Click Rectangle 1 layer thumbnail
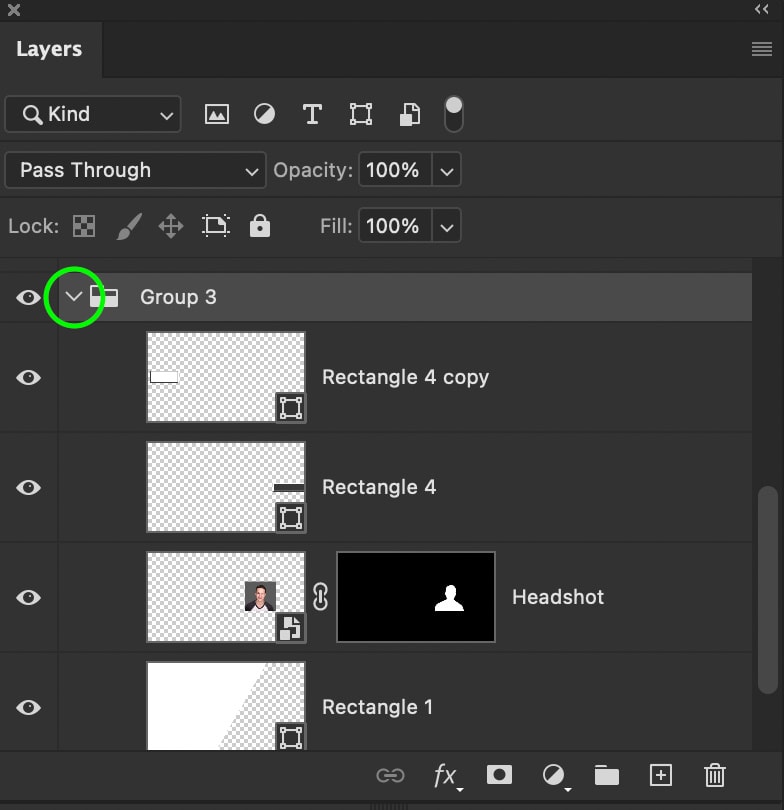This screenshot has height=810, width=784. (226, 706)
